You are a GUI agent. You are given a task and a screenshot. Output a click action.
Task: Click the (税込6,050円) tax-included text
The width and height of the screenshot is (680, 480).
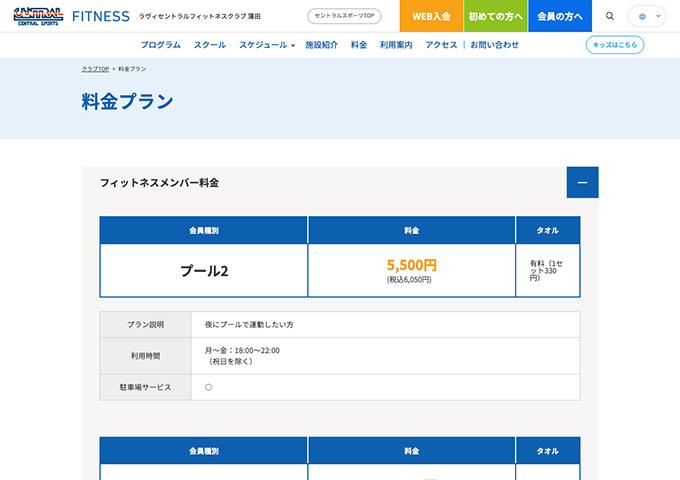409,280
